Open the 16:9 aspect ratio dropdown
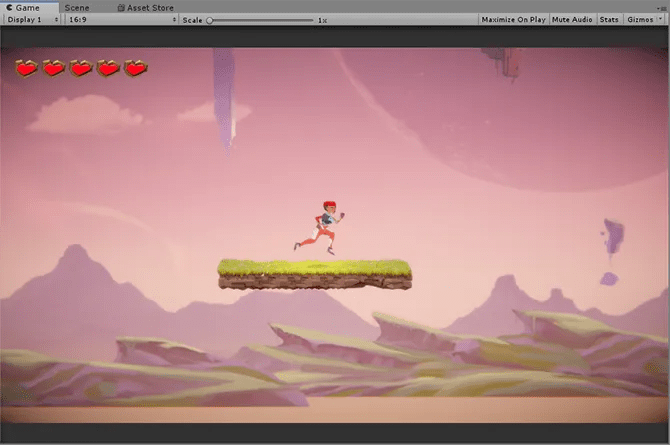 click(122, 20)
